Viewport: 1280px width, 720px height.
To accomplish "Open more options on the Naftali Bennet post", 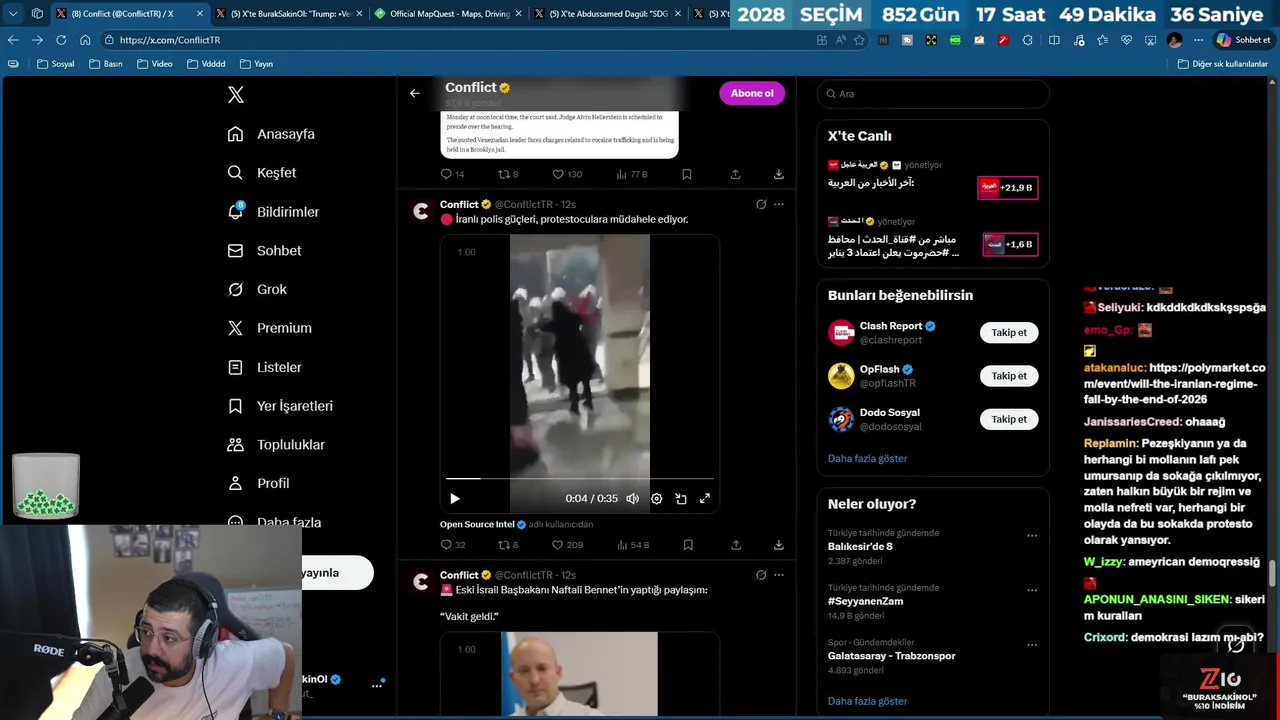I will coord(779,575).
